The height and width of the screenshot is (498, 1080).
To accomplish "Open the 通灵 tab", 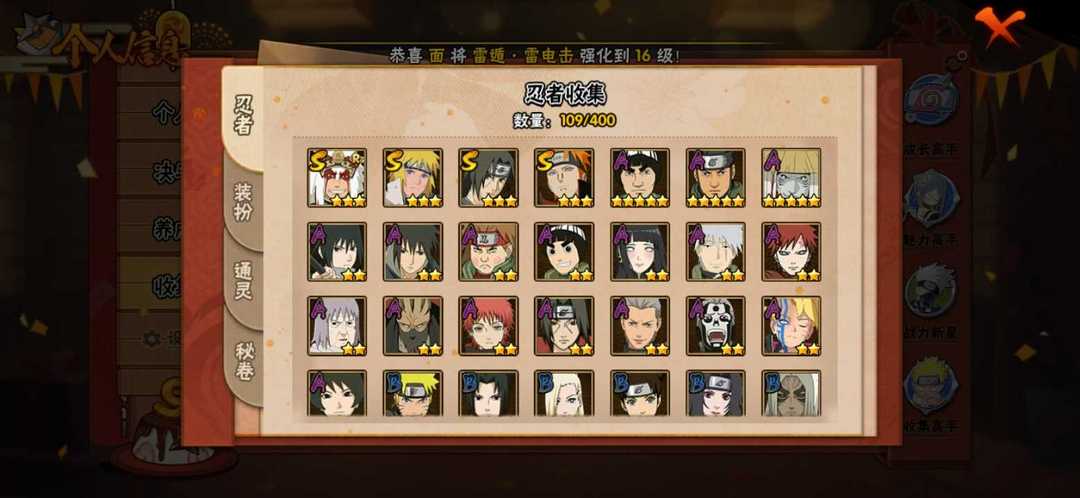I will coord(243,281).
